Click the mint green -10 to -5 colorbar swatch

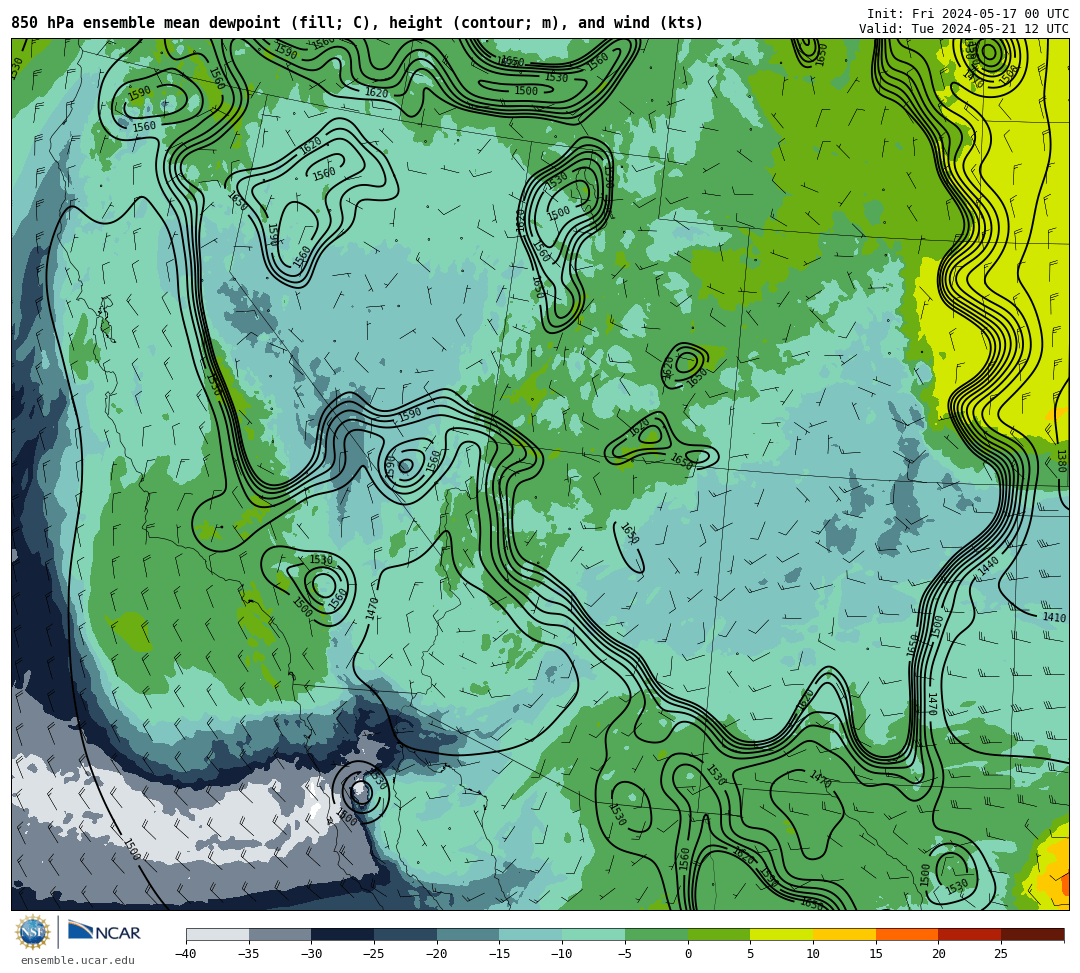coord(594,934)
